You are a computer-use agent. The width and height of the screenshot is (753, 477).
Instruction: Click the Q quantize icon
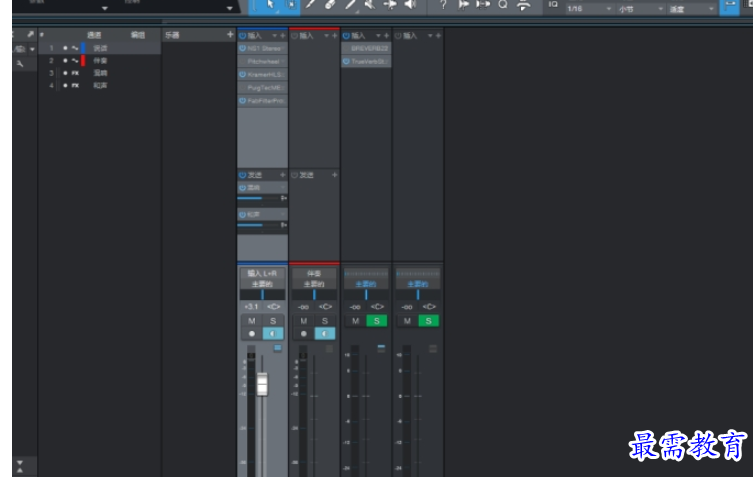point(503,4)
